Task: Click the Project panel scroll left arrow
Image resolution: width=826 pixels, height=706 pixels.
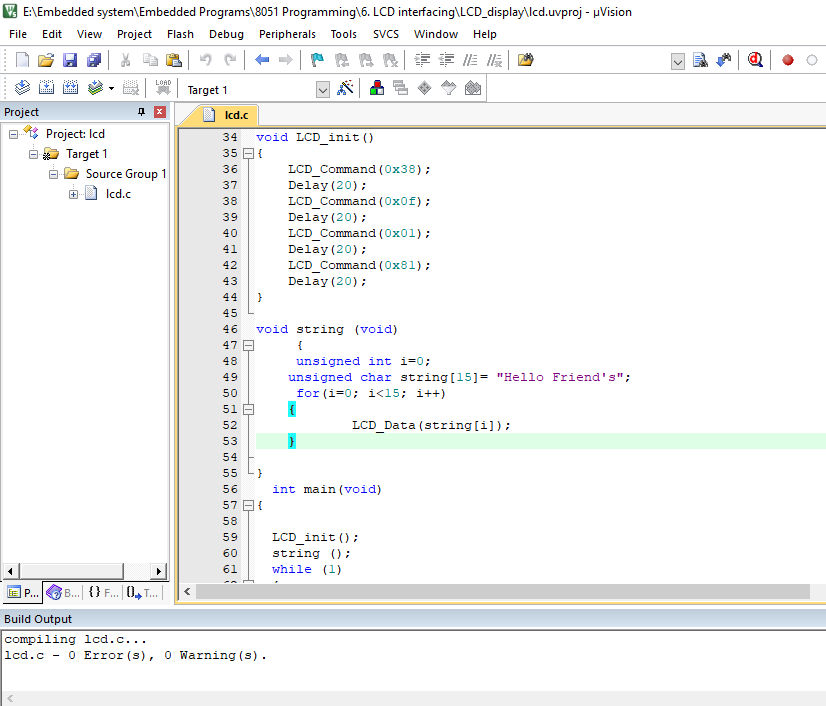Action: point(10,571)
